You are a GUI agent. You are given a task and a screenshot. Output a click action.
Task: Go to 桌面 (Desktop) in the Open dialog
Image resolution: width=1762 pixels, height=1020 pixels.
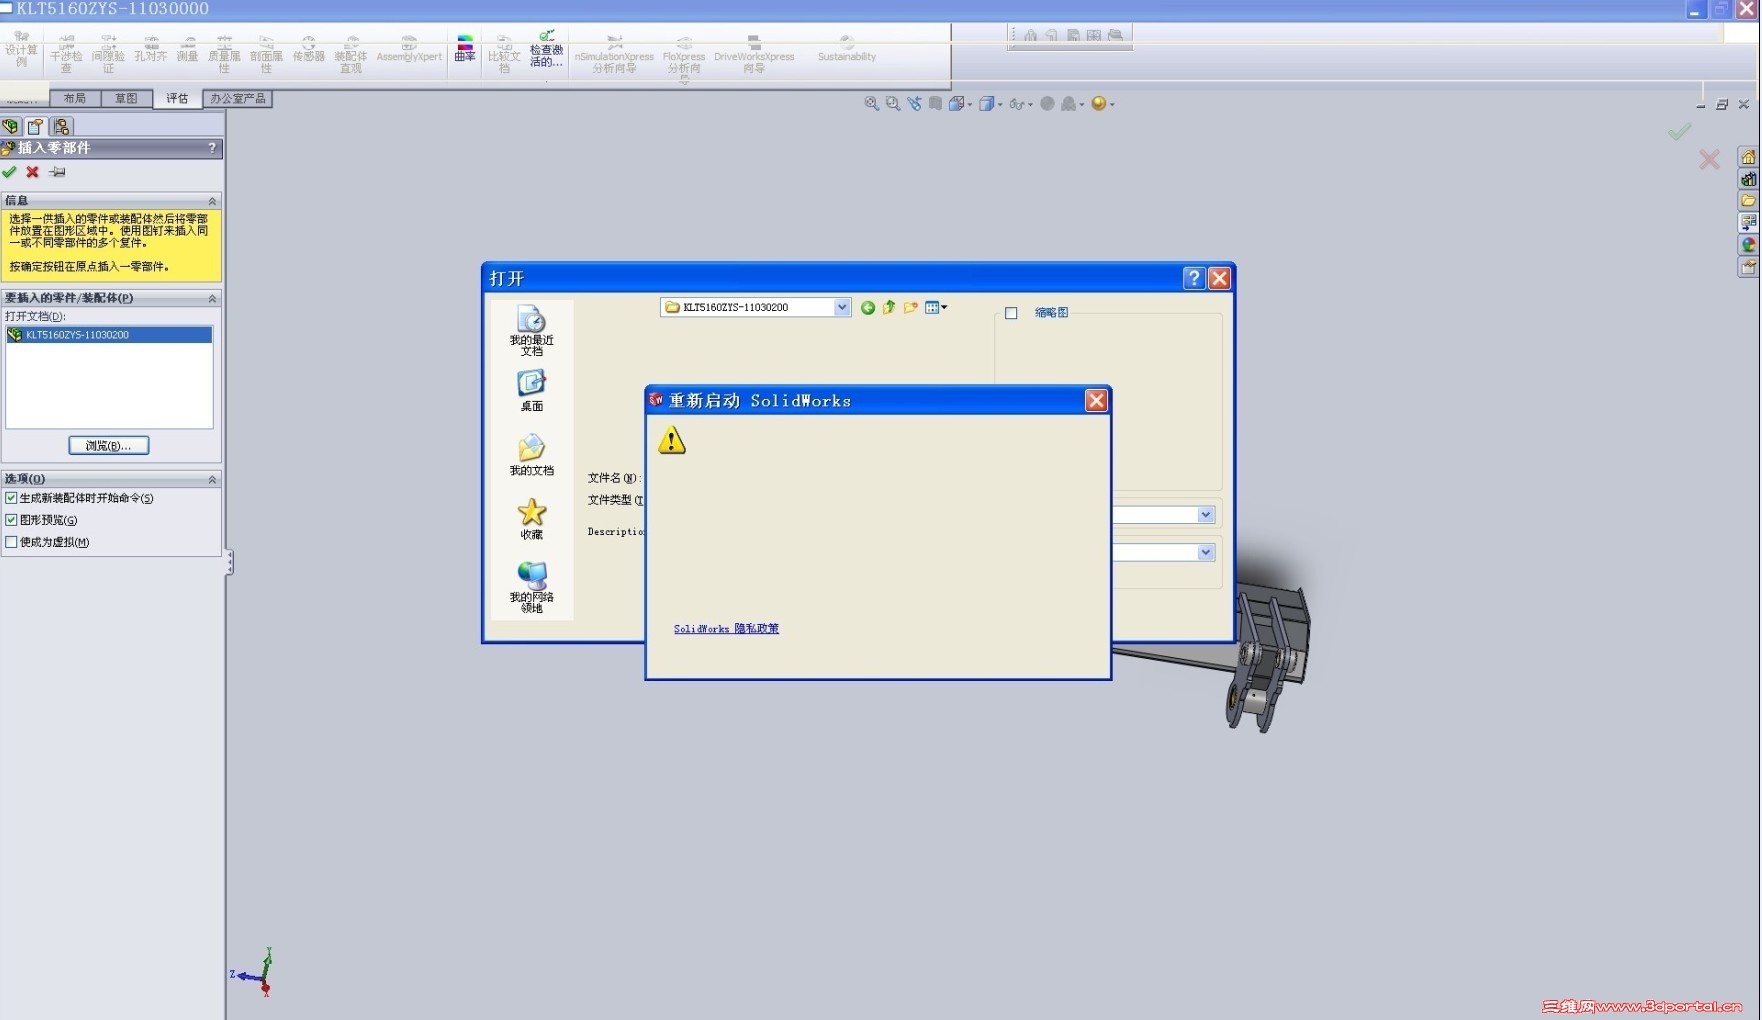tap(531, 391)
